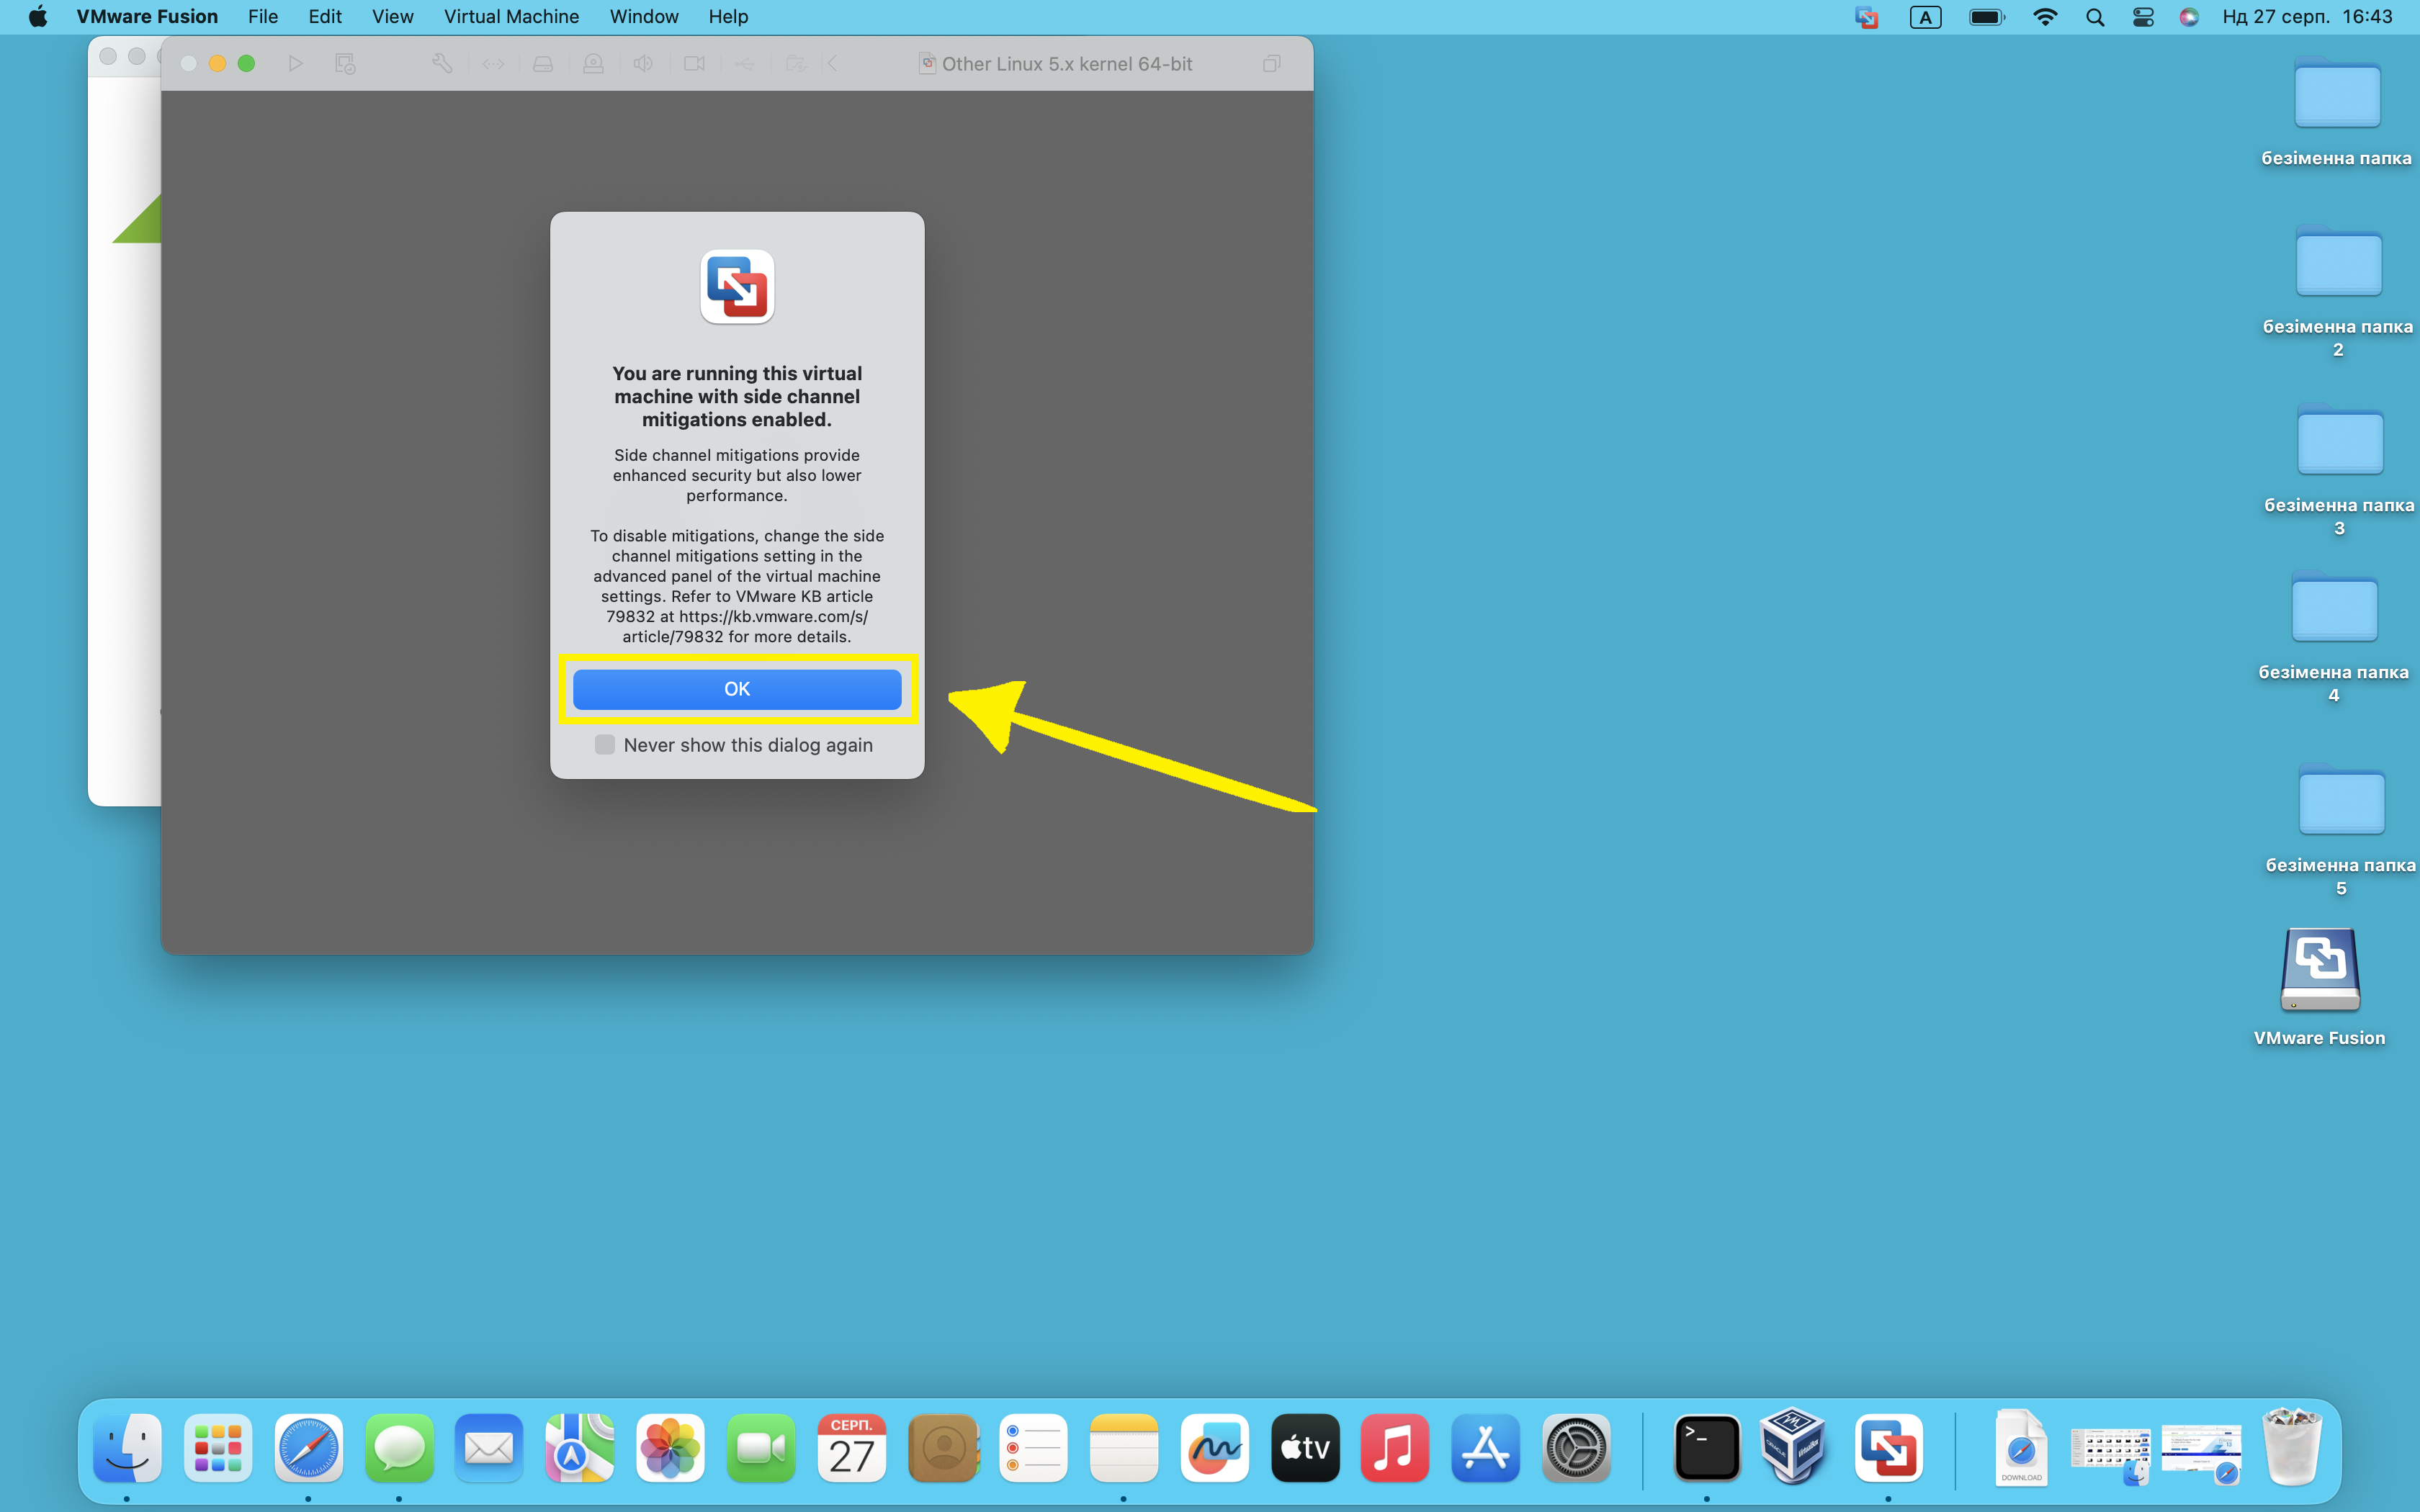Open the View menu
The width and height of the screenshot is (2420, 1512).
point(392,17)
